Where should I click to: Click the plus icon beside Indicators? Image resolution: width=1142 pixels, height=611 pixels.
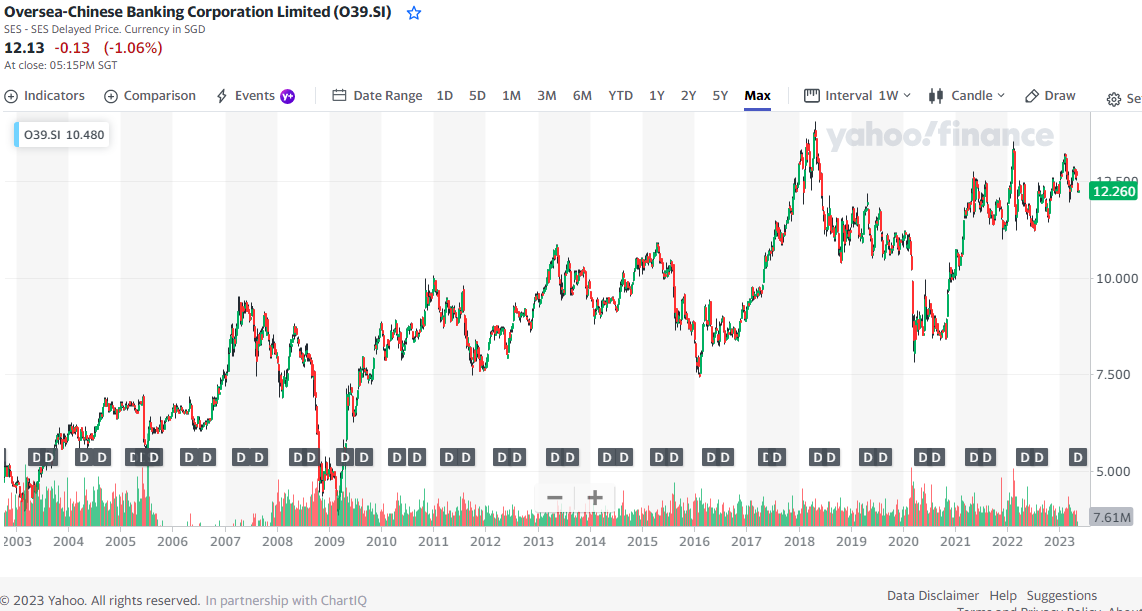11,96
